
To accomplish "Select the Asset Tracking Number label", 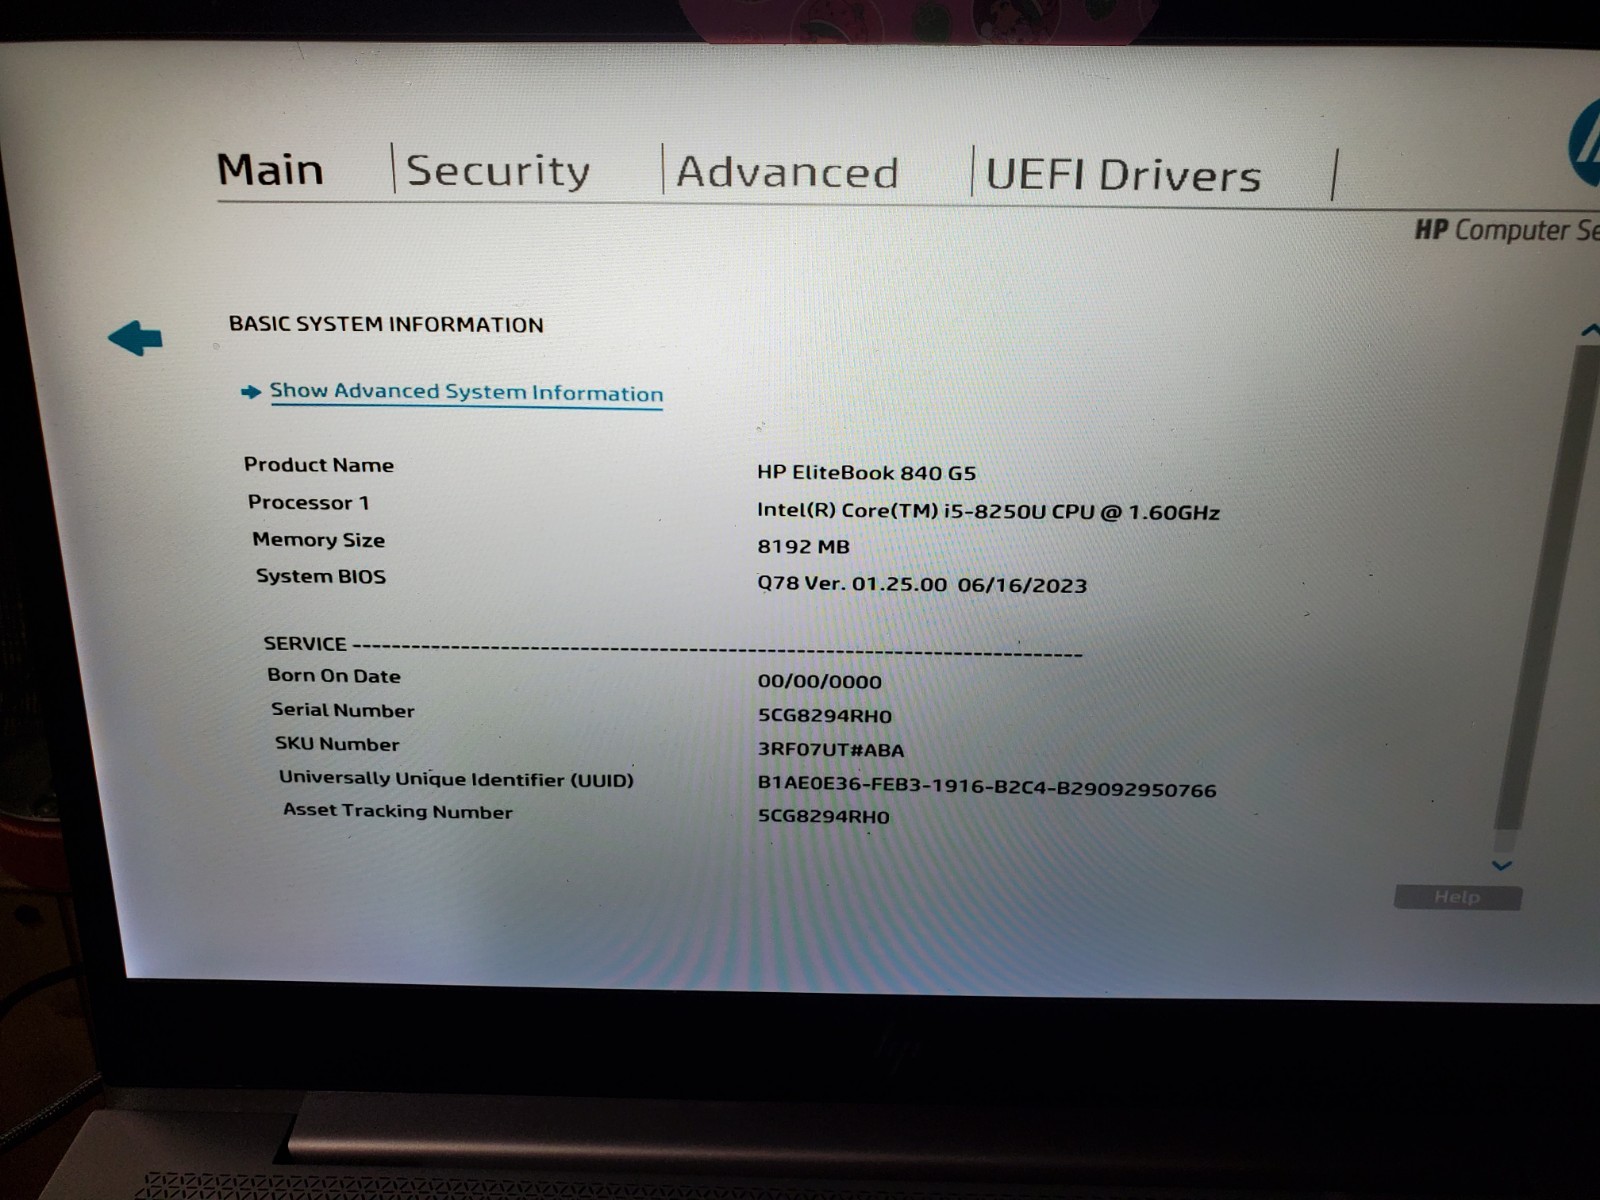I will click(x=397, y=811).
